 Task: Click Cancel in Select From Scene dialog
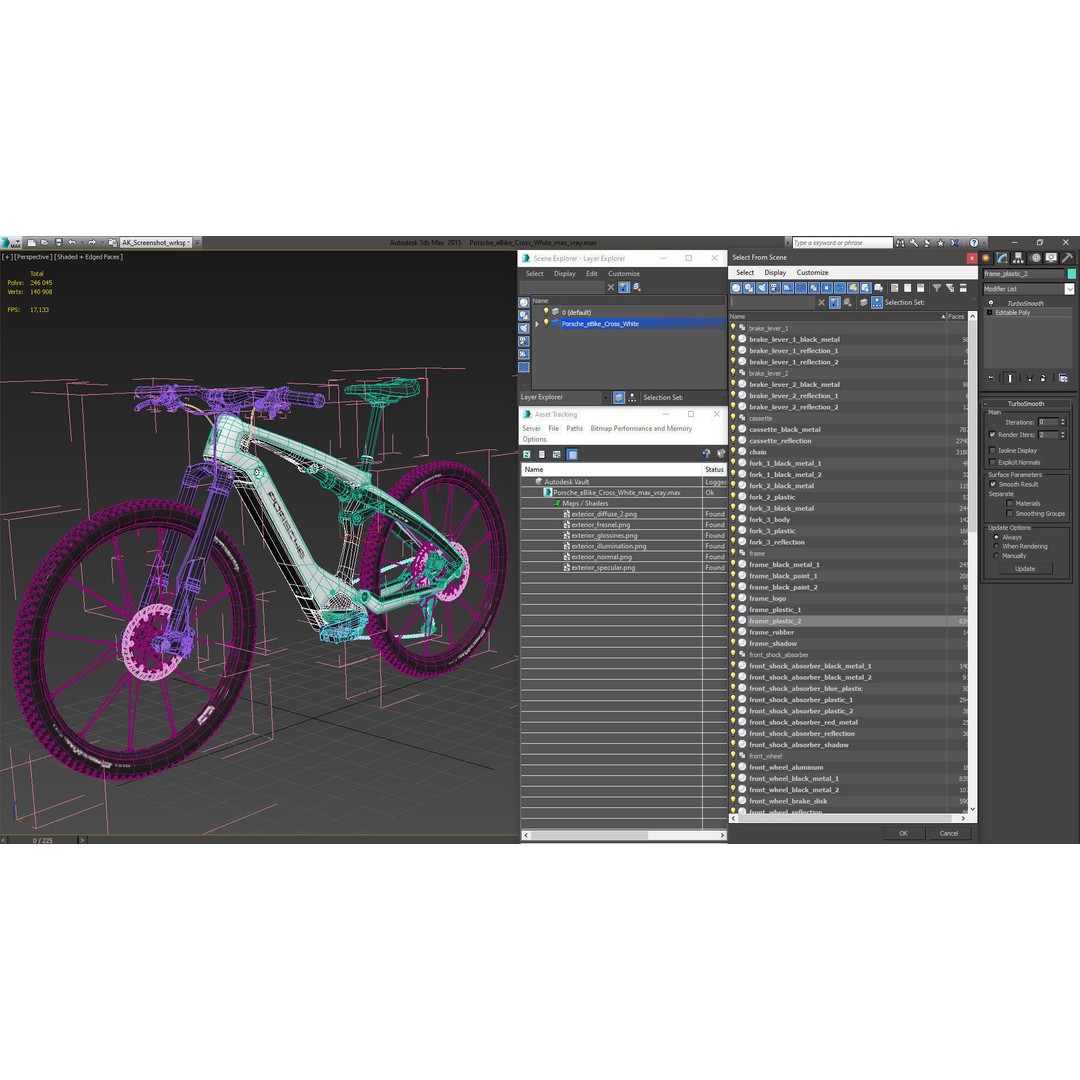948,833
